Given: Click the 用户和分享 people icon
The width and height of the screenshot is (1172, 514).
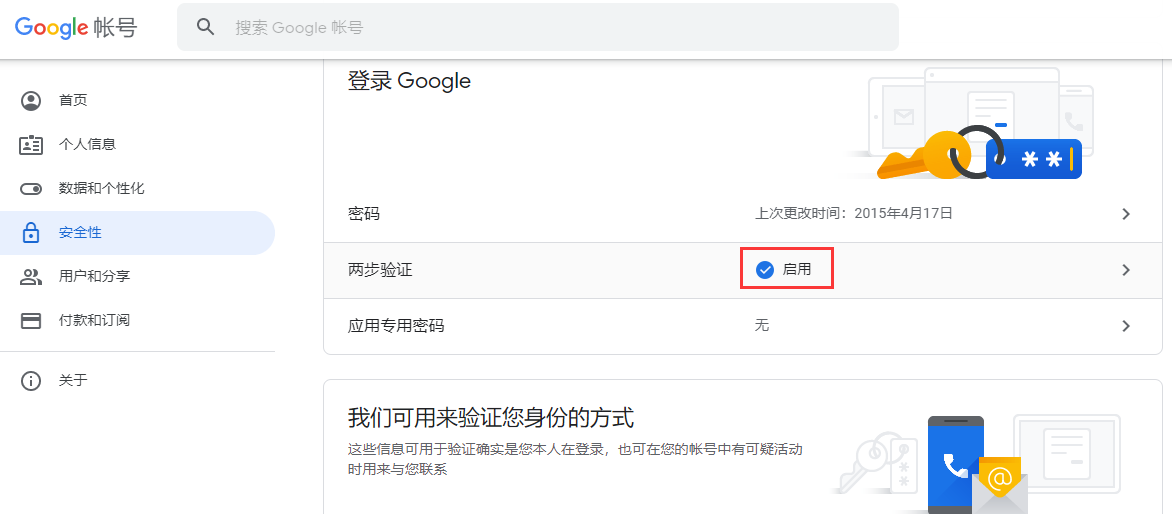Looking at the screenshot, I should pos(31,277).
